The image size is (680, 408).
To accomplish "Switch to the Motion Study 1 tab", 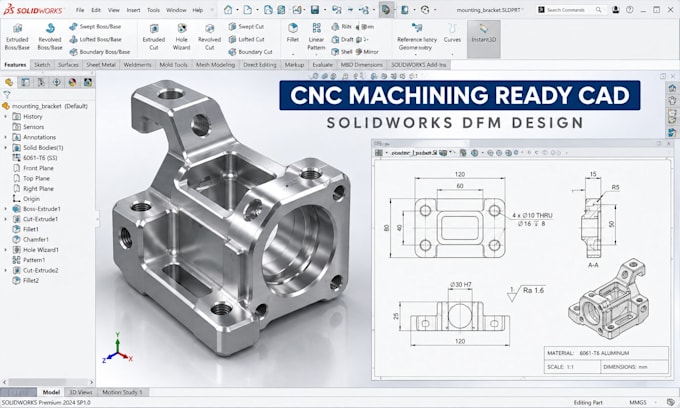I will click(x=122, y=392).
